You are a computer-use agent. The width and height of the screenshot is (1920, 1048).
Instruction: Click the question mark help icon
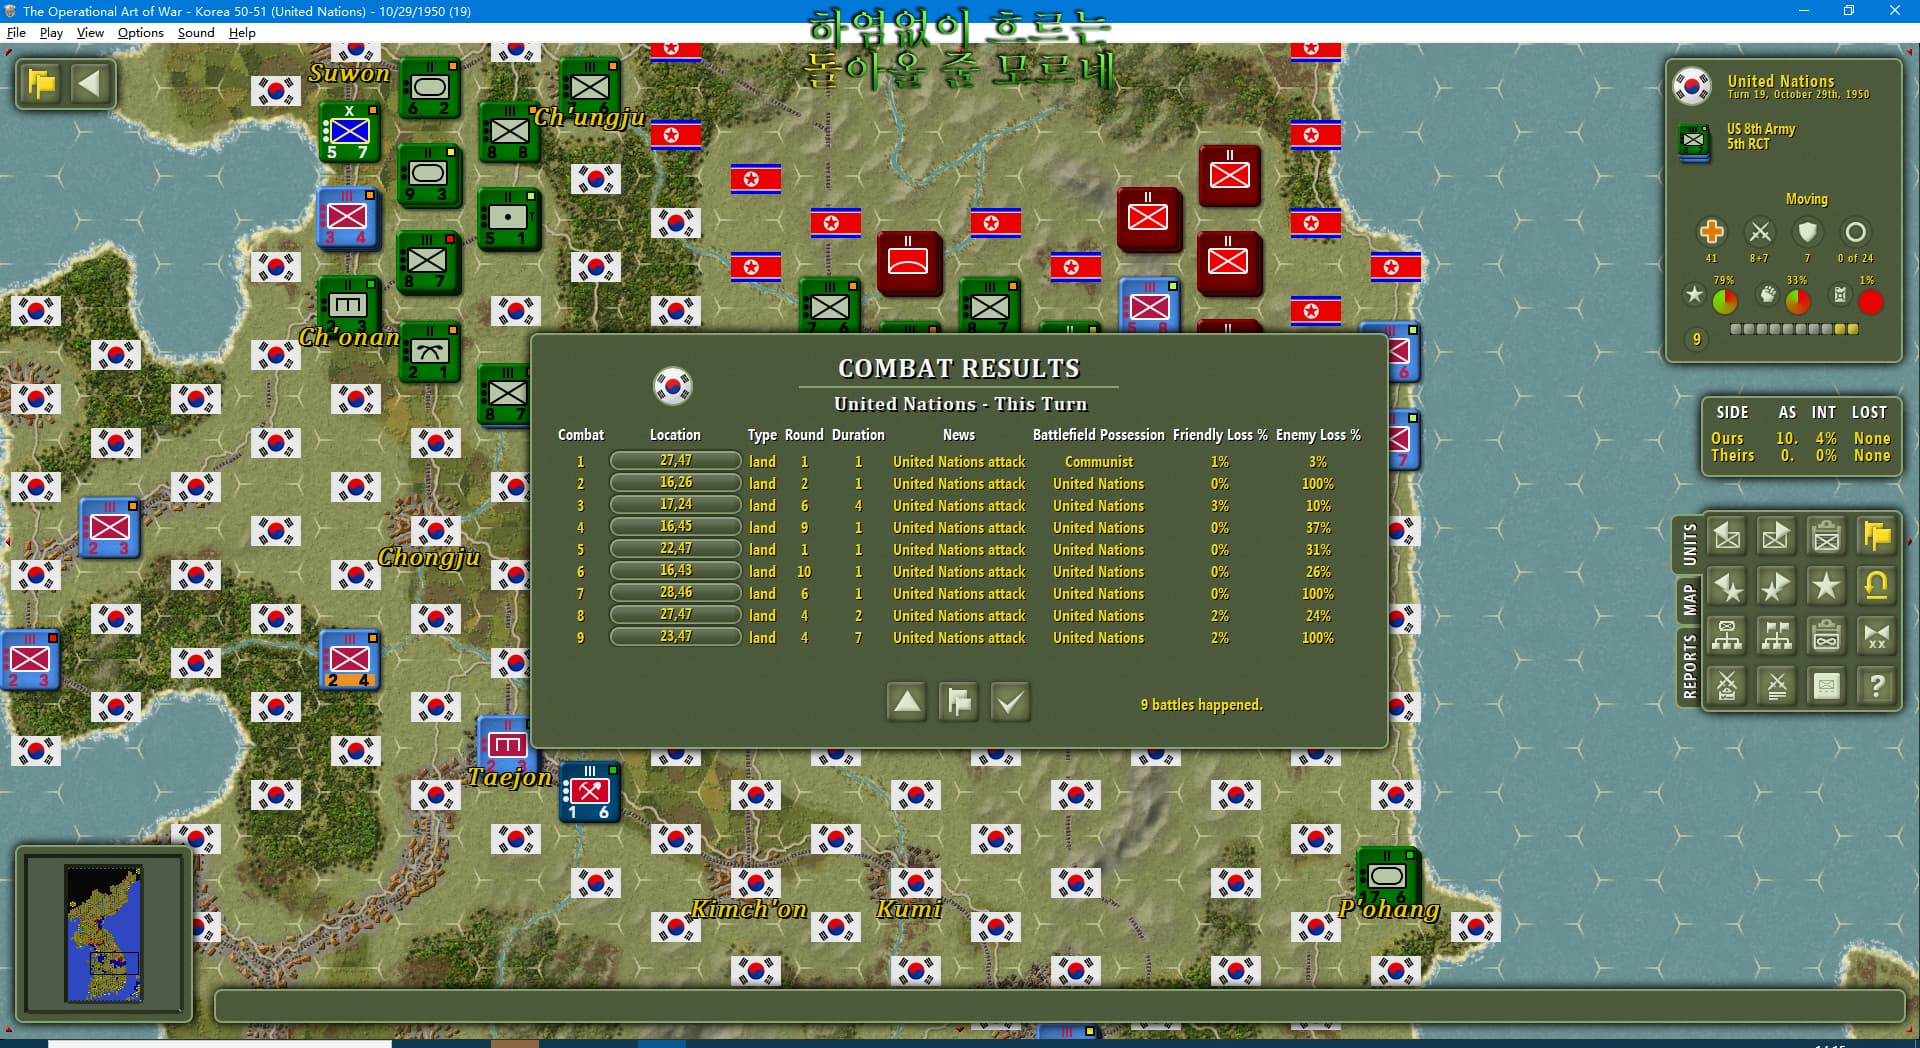point(1877,686)
